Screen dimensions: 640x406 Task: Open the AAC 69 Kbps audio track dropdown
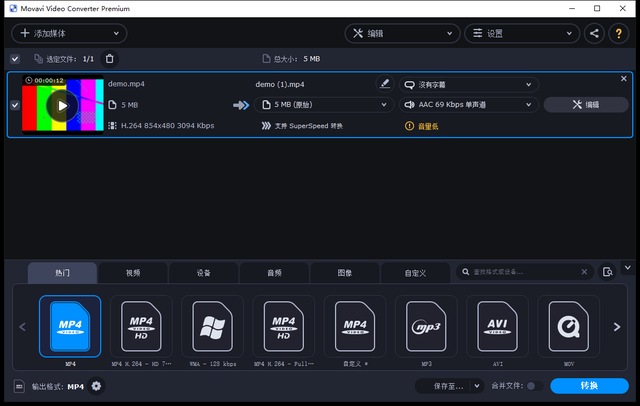coord(468,105)
